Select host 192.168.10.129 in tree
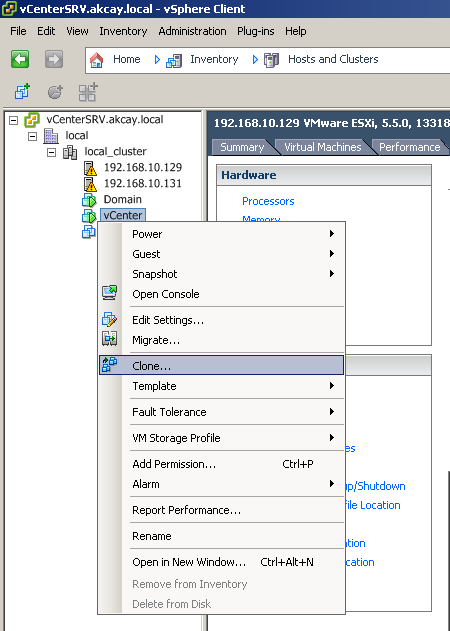The image size is (450, 631). [143, 167]
